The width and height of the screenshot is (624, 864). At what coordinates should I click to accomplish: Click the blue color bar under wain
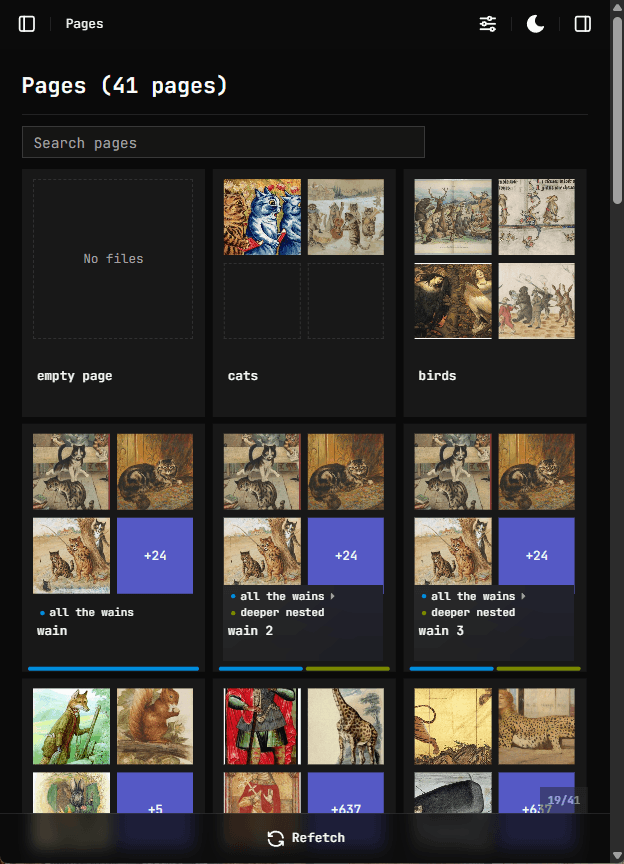click(113, 668)
